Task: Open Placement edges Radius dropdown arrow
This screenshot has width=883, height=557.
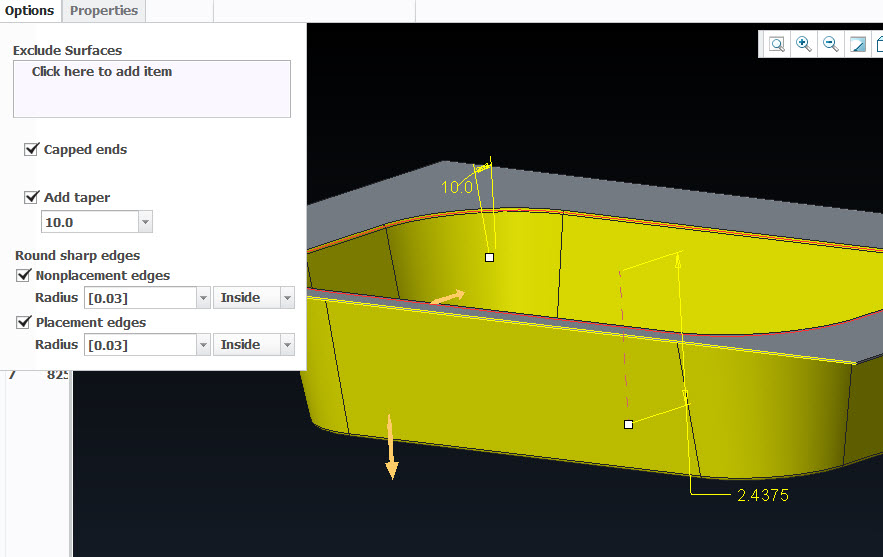Action: pos(203,345)
